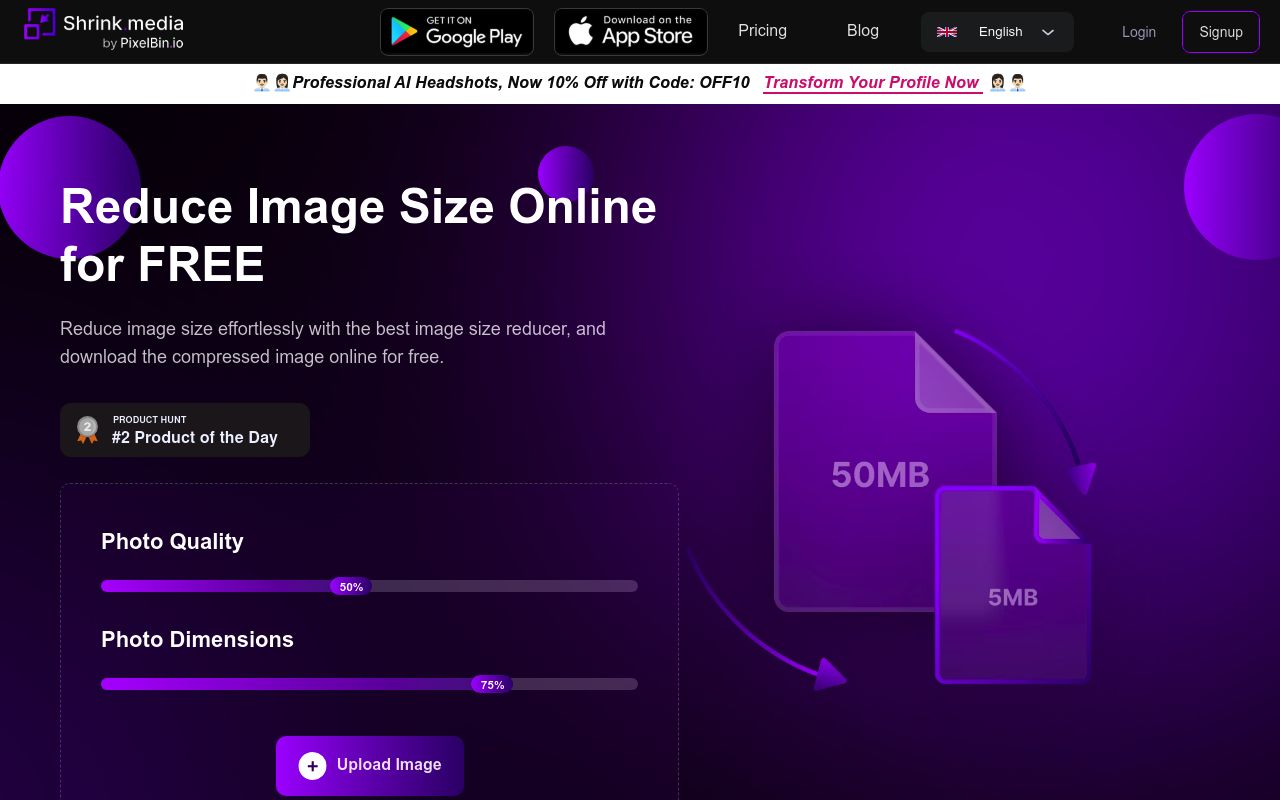Screen dimensions: 1280x800
Task: Click the Shrink media logo icon
Action: pyautogui.click(x=40, y=24)
